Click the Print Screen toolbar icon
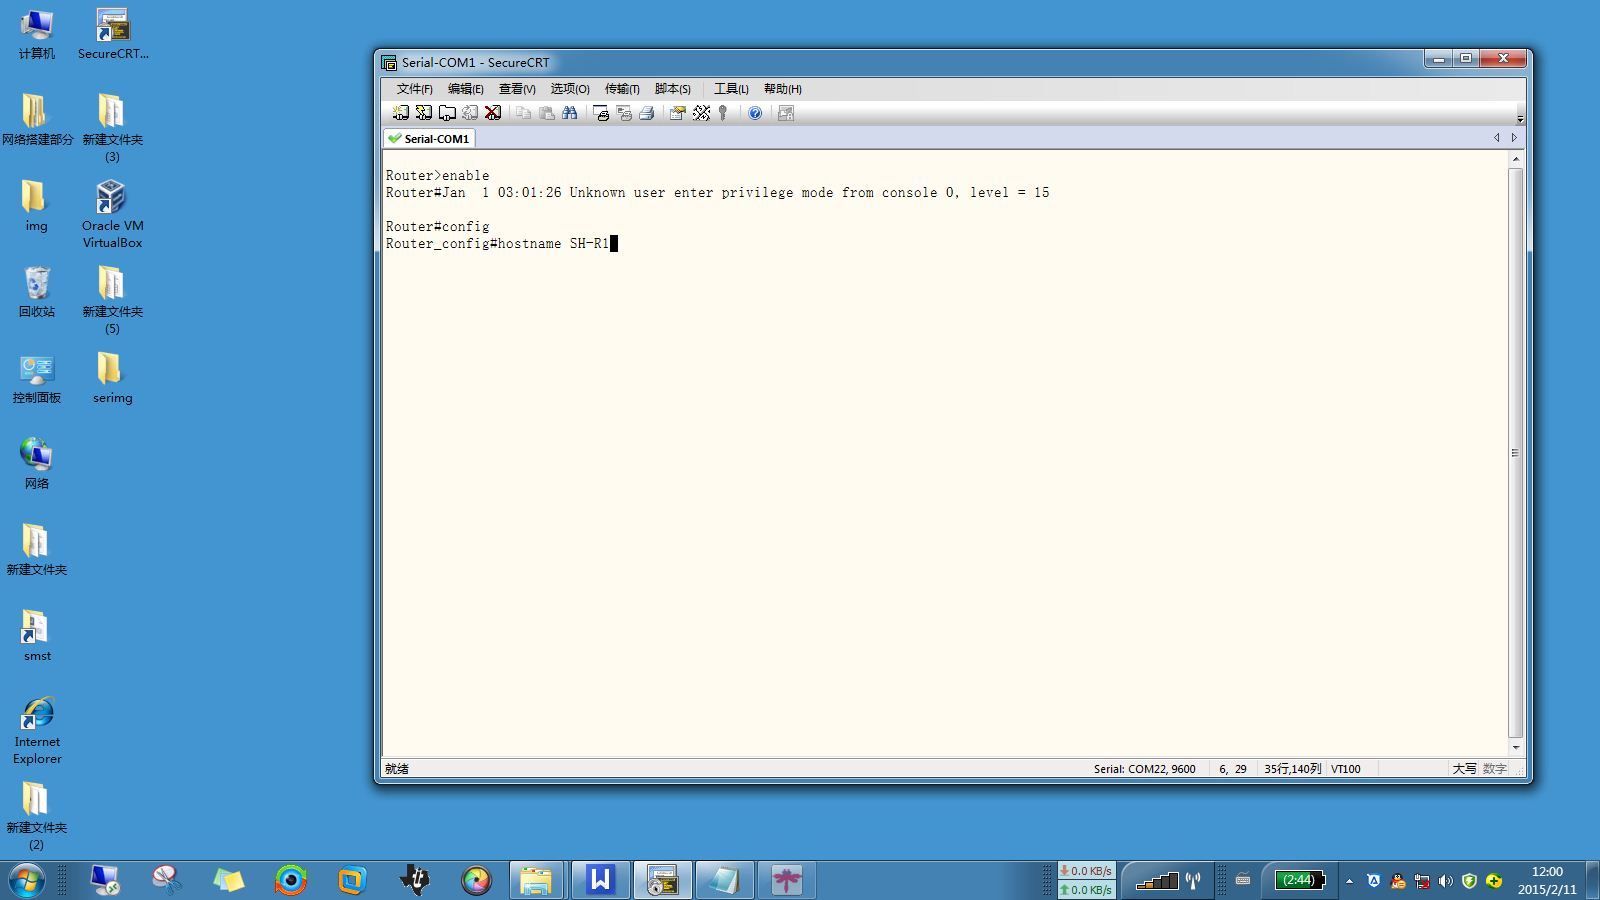 click(x=601, y=113)
